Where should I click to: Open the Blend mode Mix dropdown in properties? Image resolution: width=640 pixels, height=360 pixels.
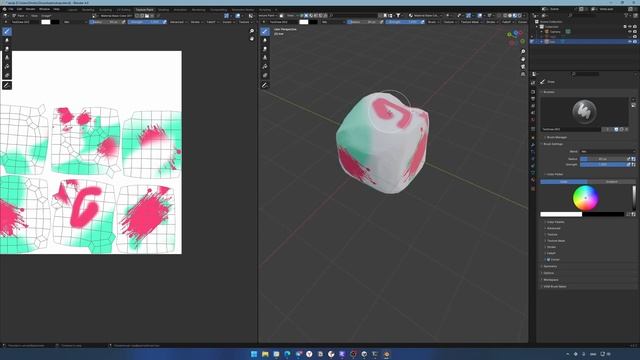coord(607,151)
